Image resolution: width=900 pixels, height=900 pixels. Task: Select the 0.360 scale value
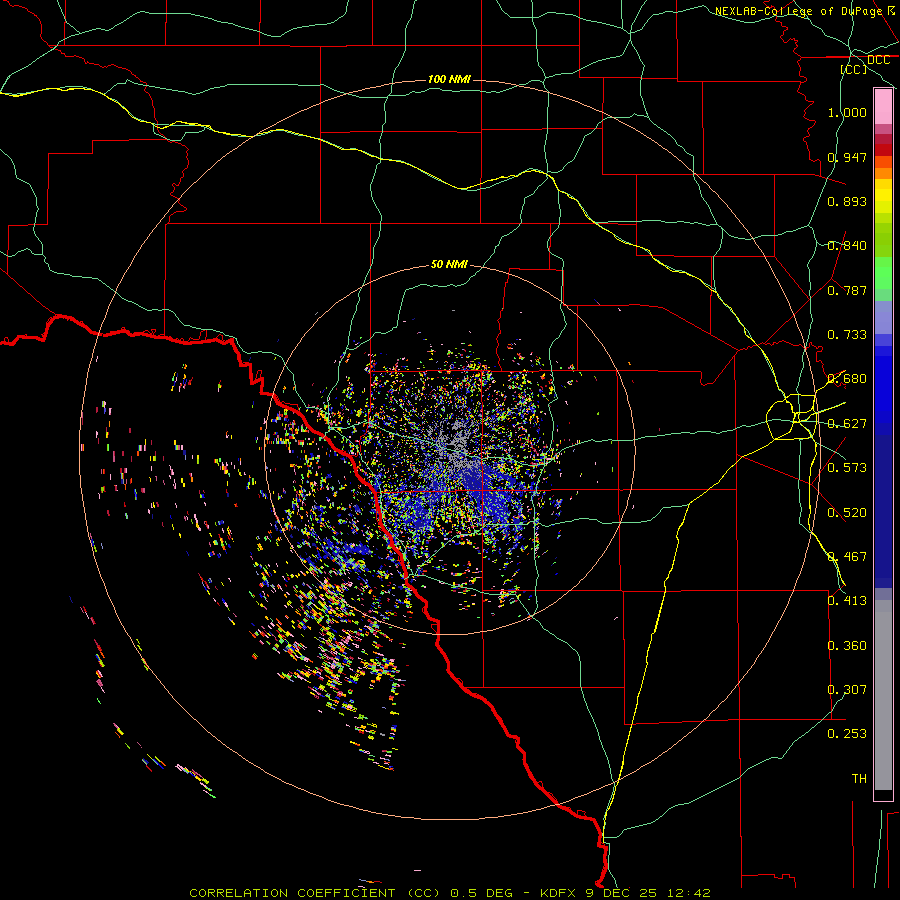847,646
